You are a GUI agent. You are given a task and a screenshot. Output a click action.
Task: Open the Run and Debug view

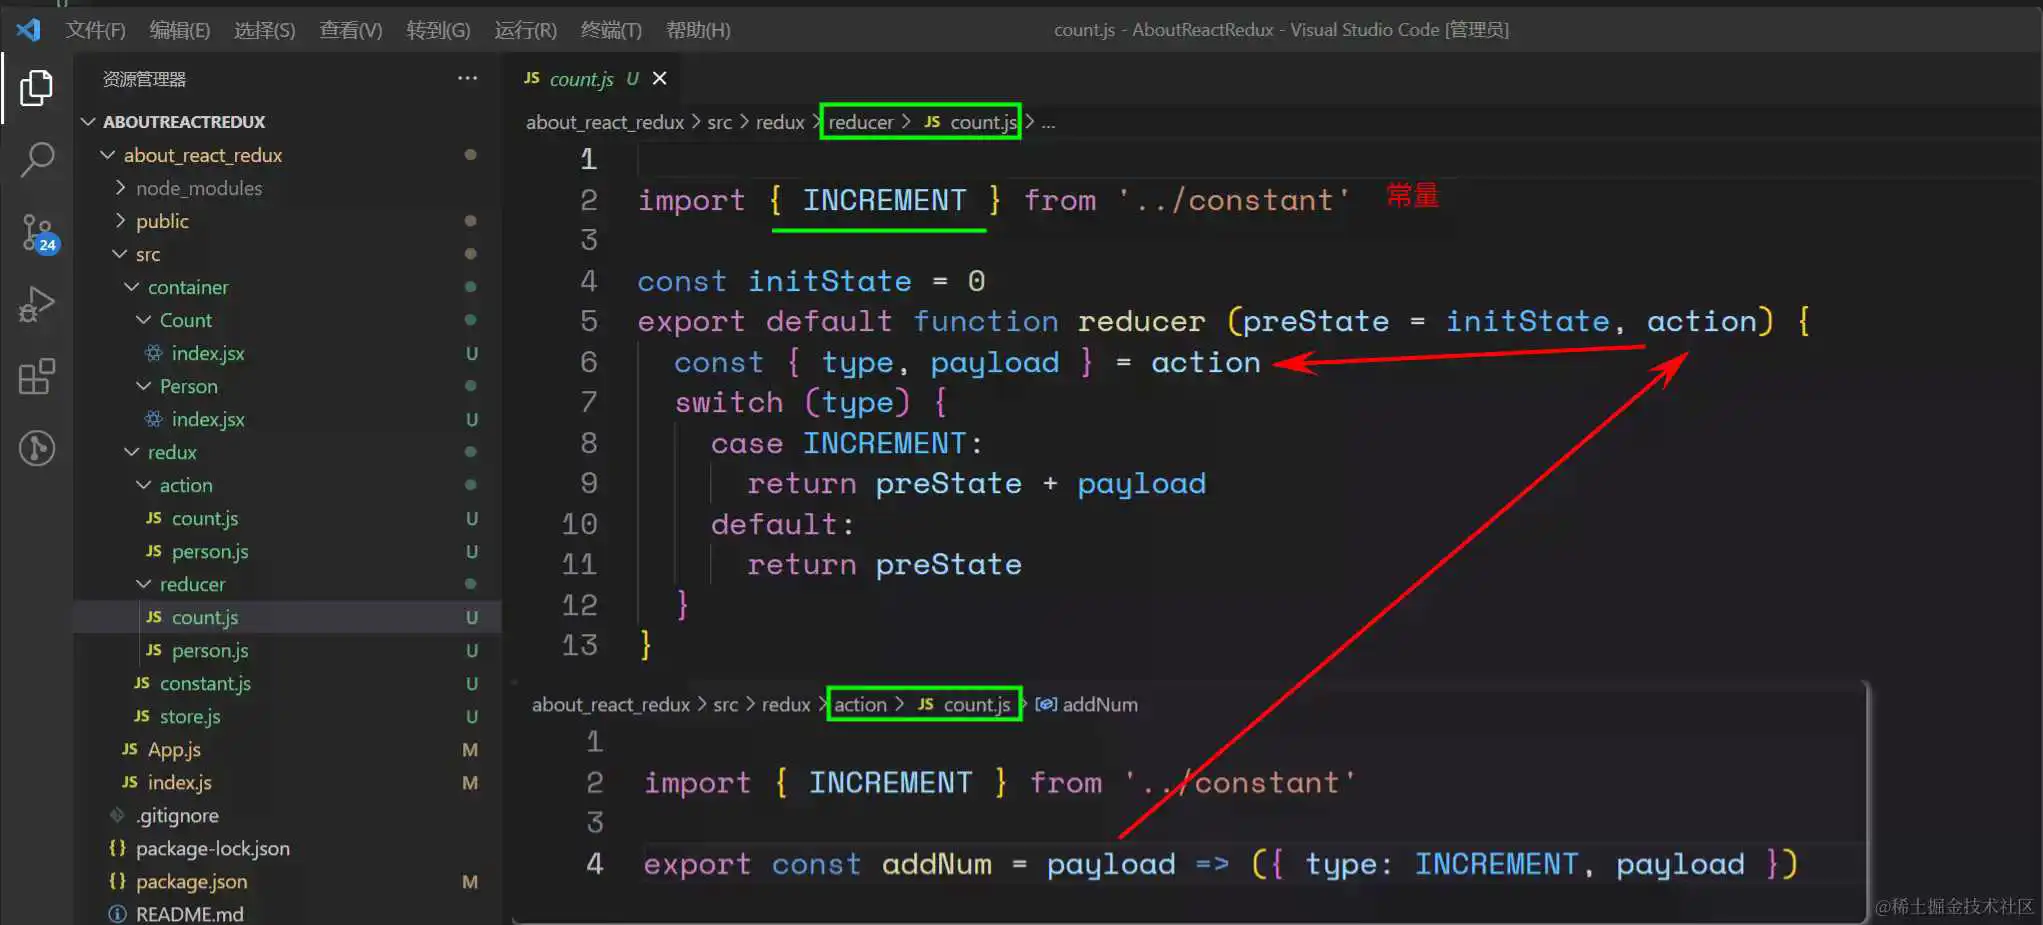tap(37, 304)
